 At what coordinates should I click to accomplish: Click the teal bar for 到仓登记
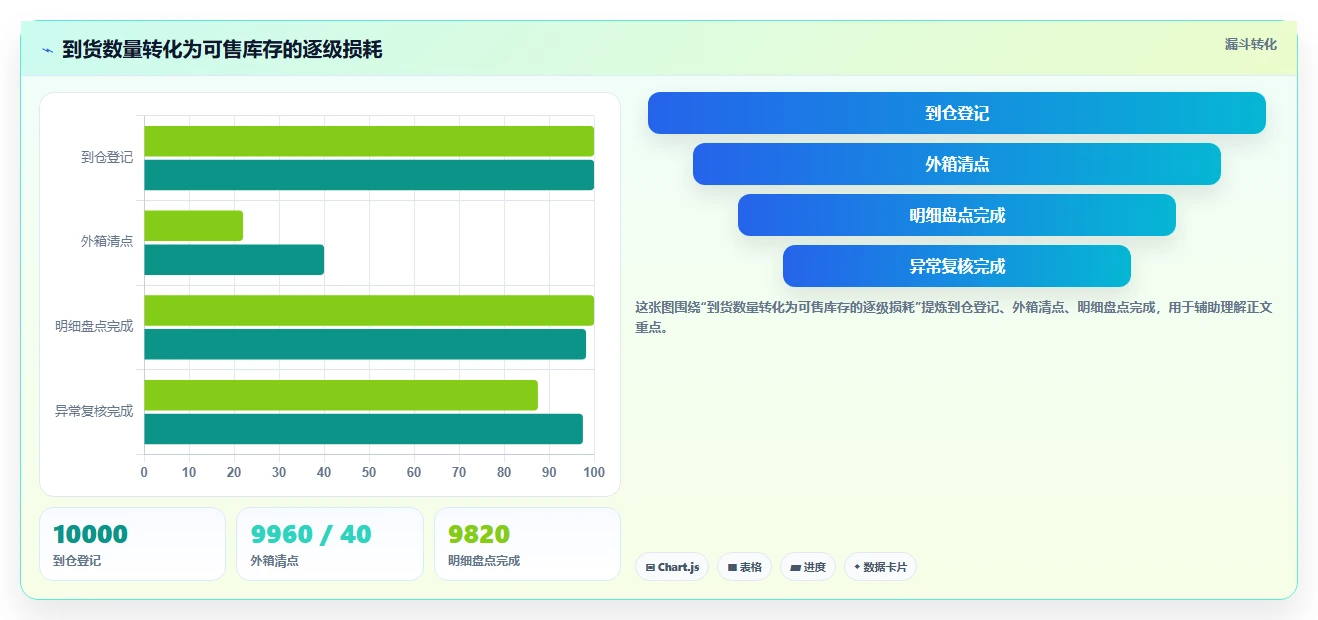tap(369, 175)
